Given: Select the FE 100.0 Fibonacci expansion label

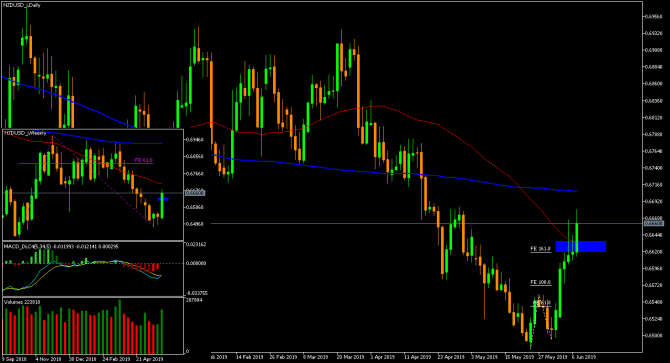Looking at the screenshot, I should click(x=541, y=282).
